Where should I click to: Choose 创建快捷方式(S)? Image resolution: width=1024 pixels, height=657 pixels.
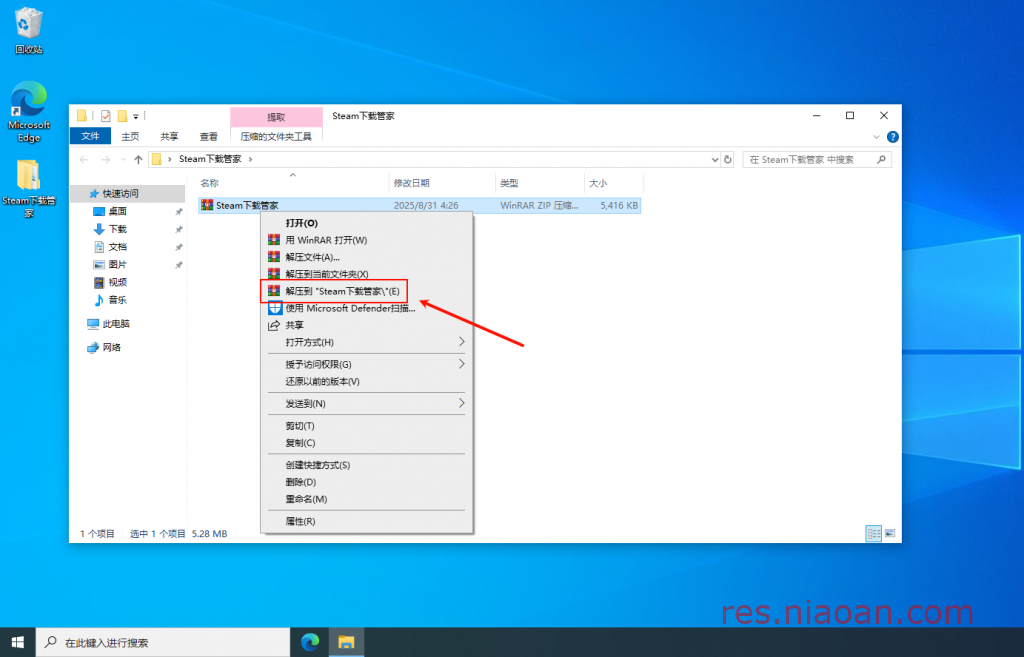pos(366,465)
